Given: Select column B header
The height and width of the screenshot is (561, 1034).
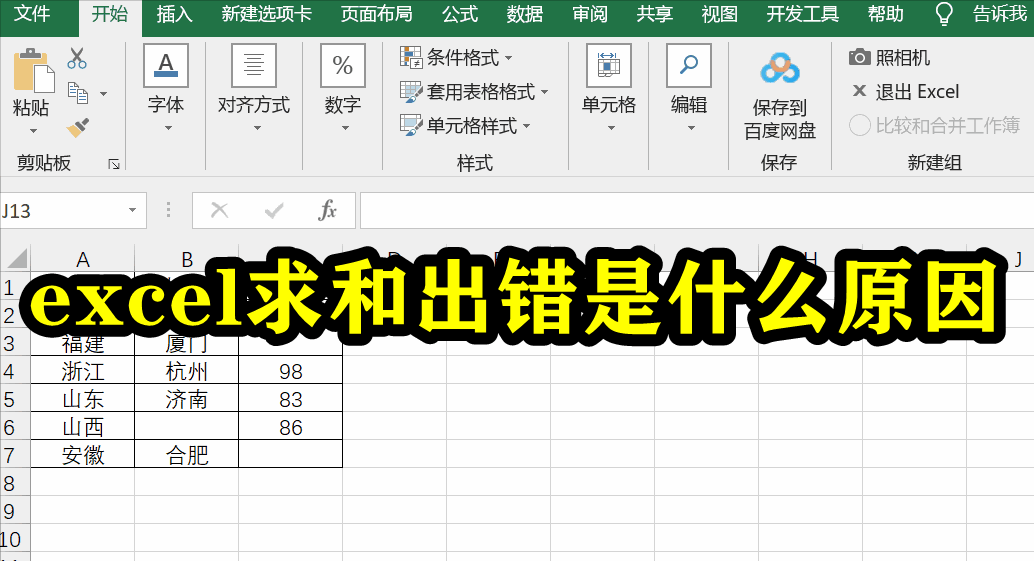Looking at the screenshot, I should (187, 259).
